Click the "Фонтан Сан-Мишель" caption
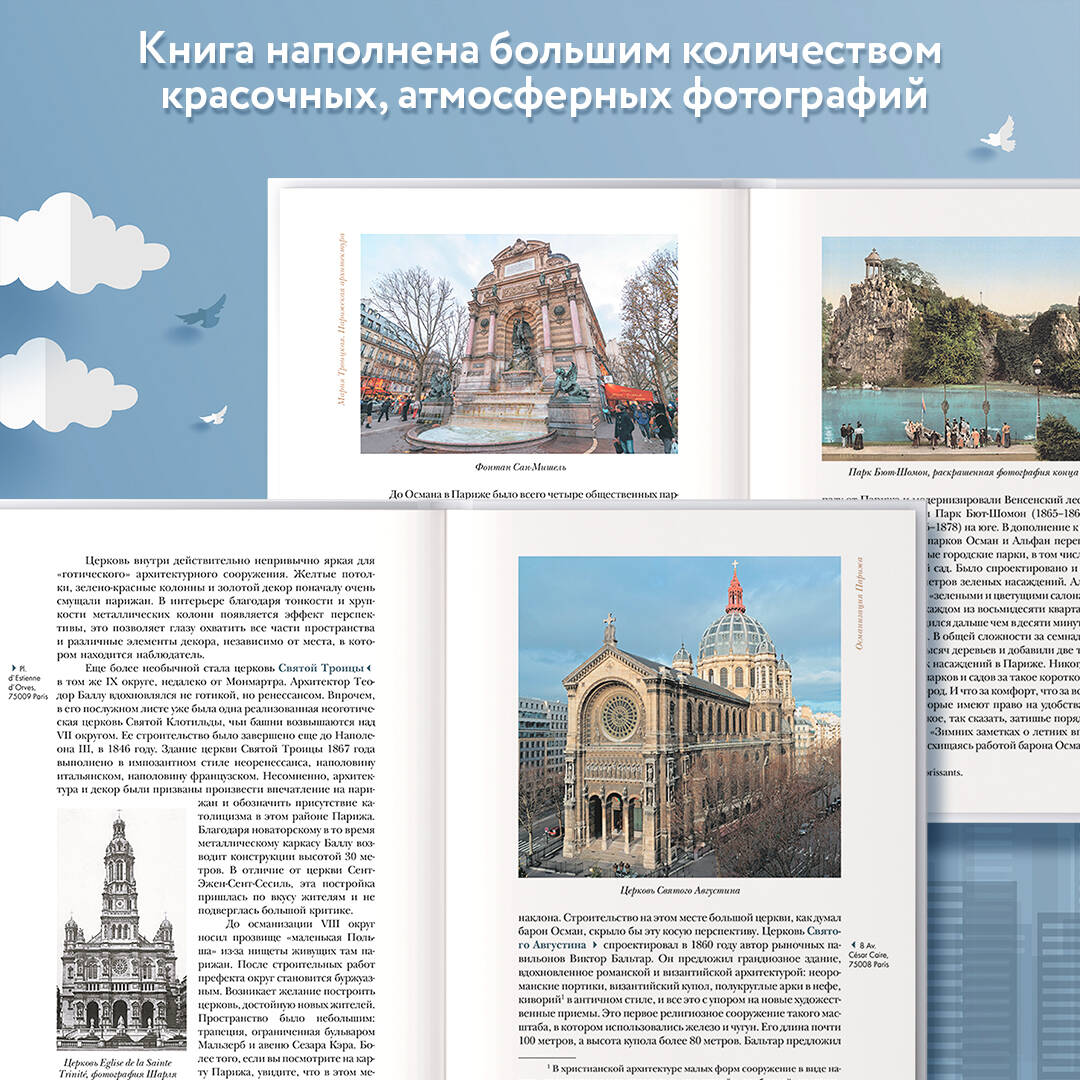Image resolution: width=1080 pixels, height=1080 pixels. pyautogui.click(x=518, y=467)
